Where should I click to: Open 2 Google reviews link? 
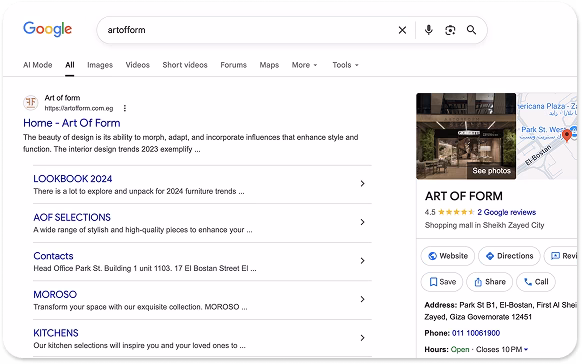(507, 212)
